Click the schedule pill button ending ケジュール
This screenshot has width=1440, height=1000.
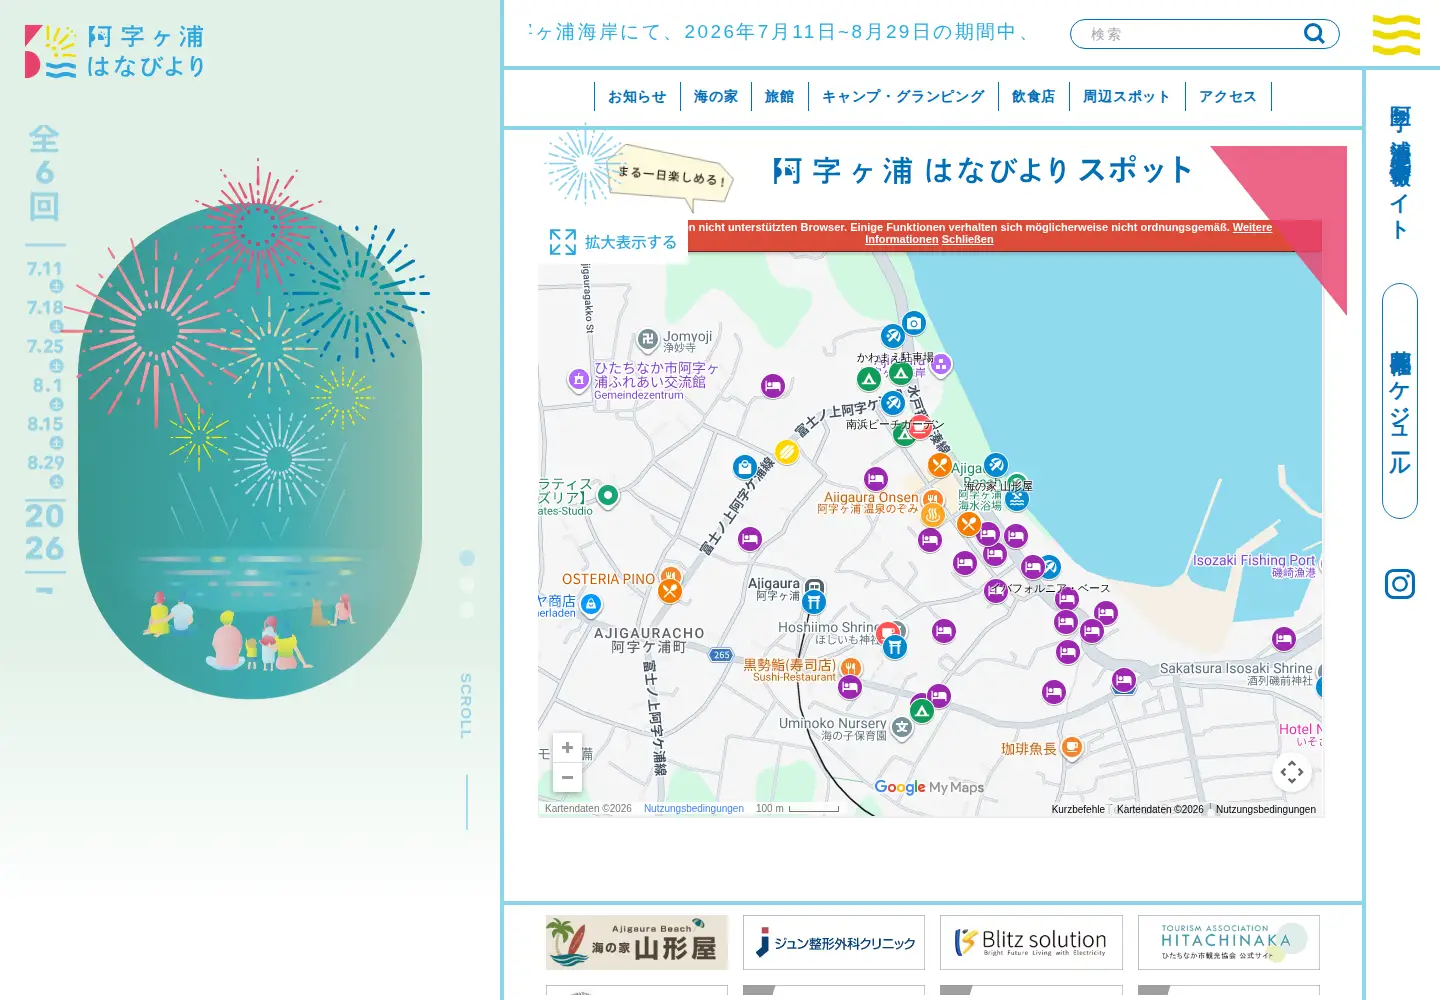[1400, 401]
